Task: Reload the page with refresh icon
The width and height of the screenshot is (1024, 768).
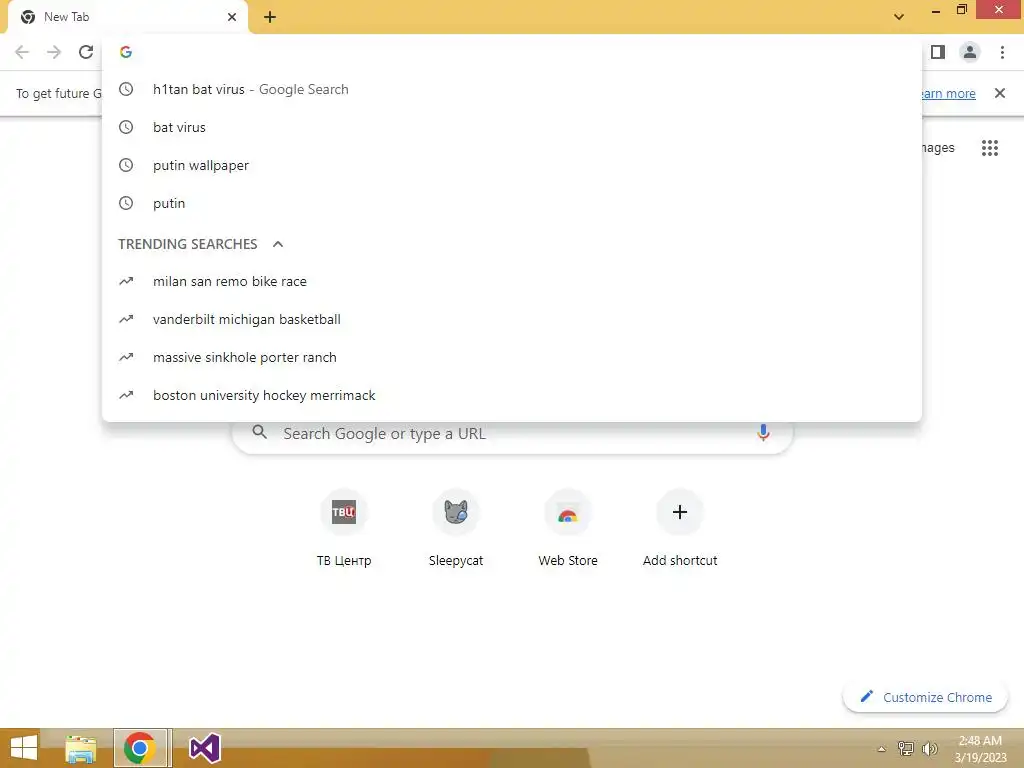Action: (86, 52)
